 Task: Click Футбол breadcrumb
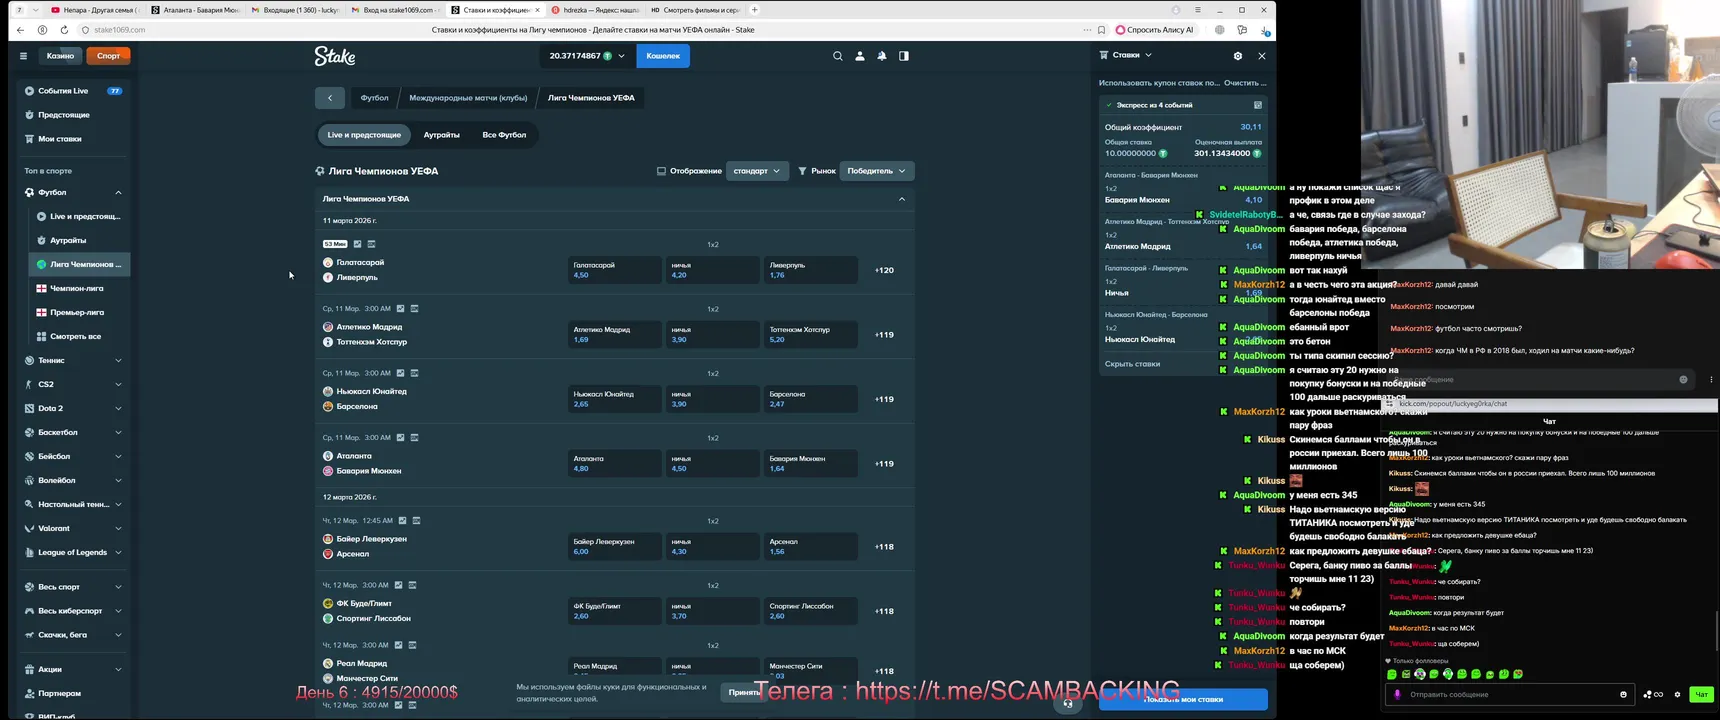[x=375, y=97]
